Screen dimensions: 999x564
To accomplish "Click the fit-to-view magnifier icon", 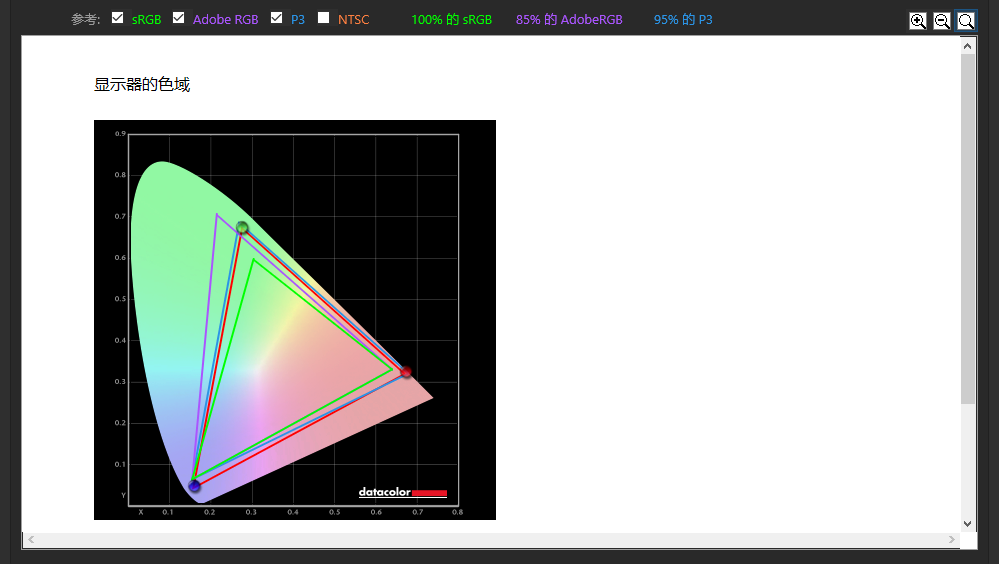I will (x=966, y=21).
